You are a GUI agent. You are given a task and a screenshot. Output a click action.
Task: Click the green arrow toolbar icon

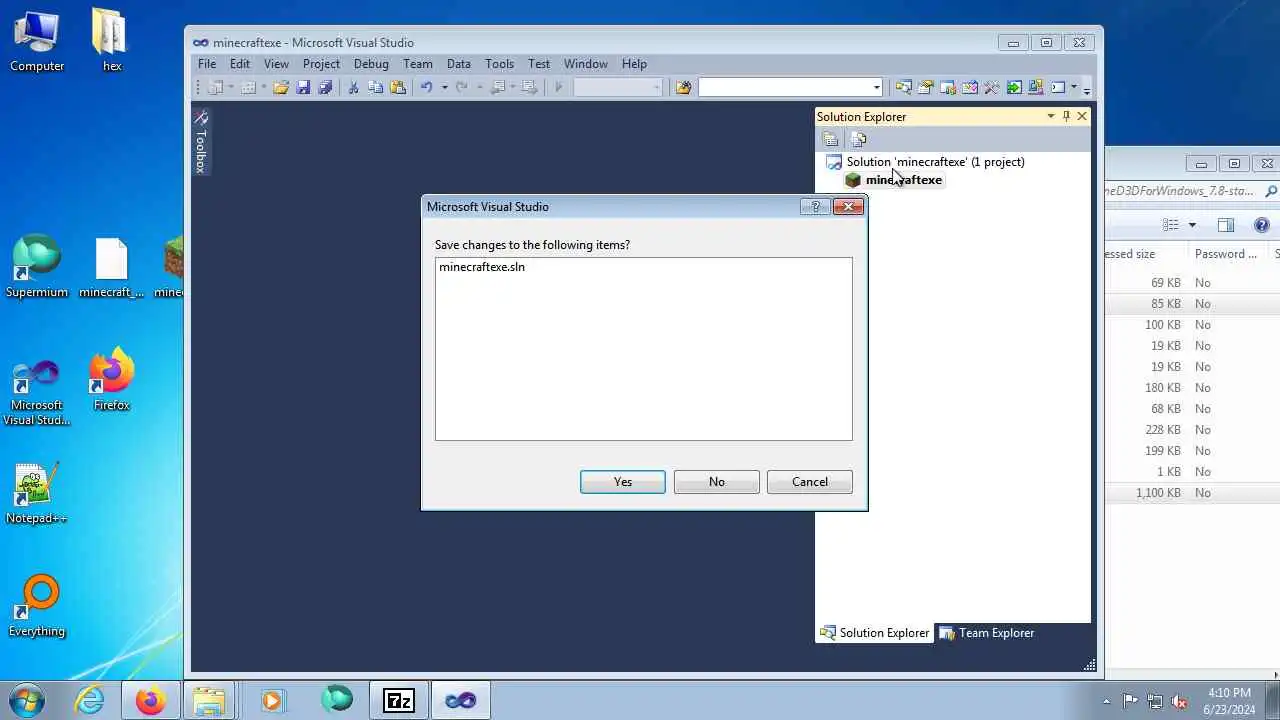1014,88
